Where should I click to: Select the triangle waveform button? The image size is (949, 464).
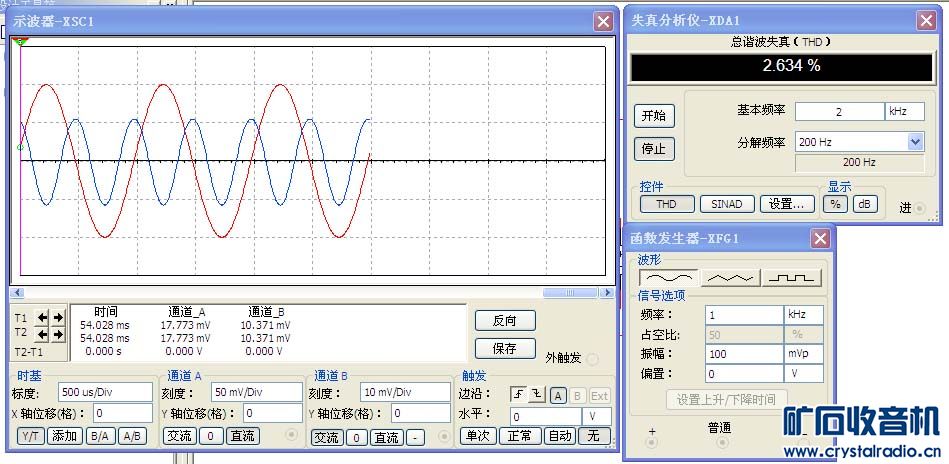click(x=731, y=277)
